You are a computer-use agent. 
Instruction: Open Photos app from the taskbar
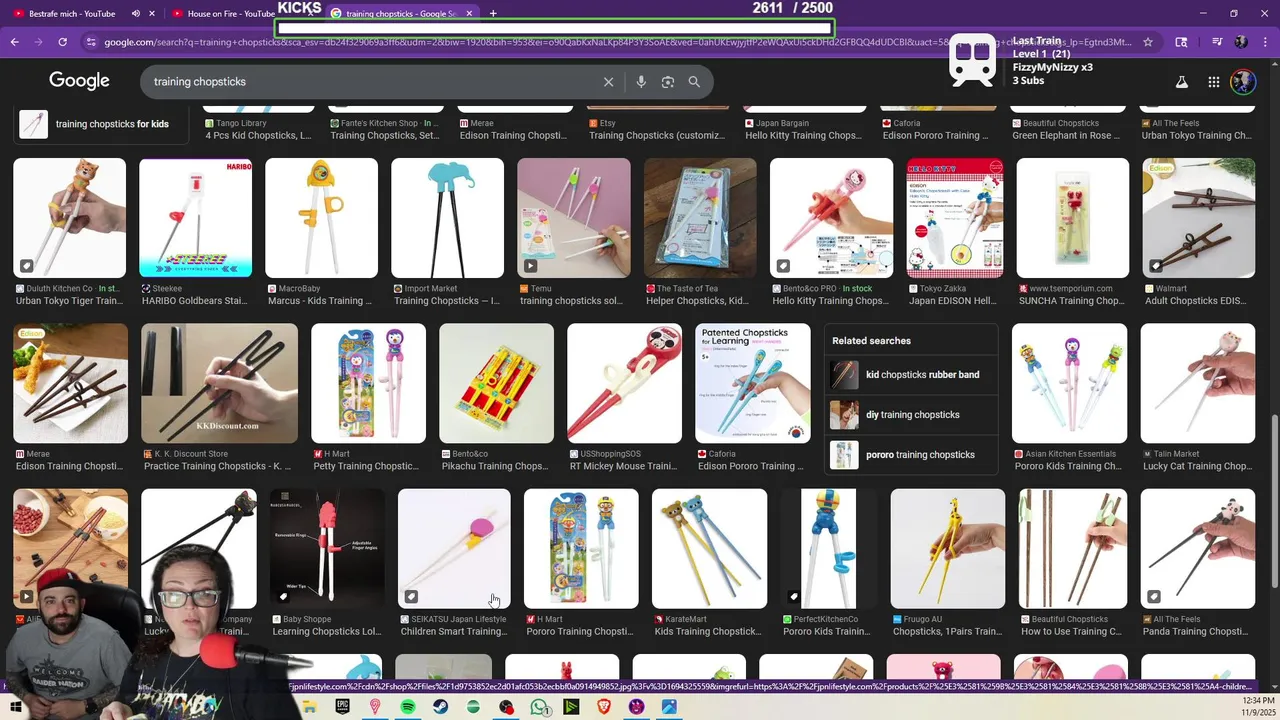coord(669,707)
